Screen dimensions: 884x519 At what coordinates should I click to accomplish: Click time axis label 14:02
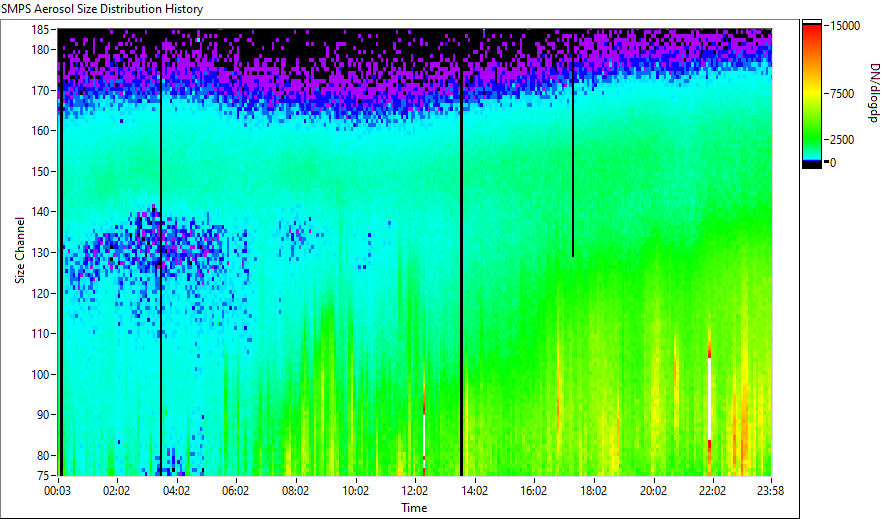coord(475,491)
